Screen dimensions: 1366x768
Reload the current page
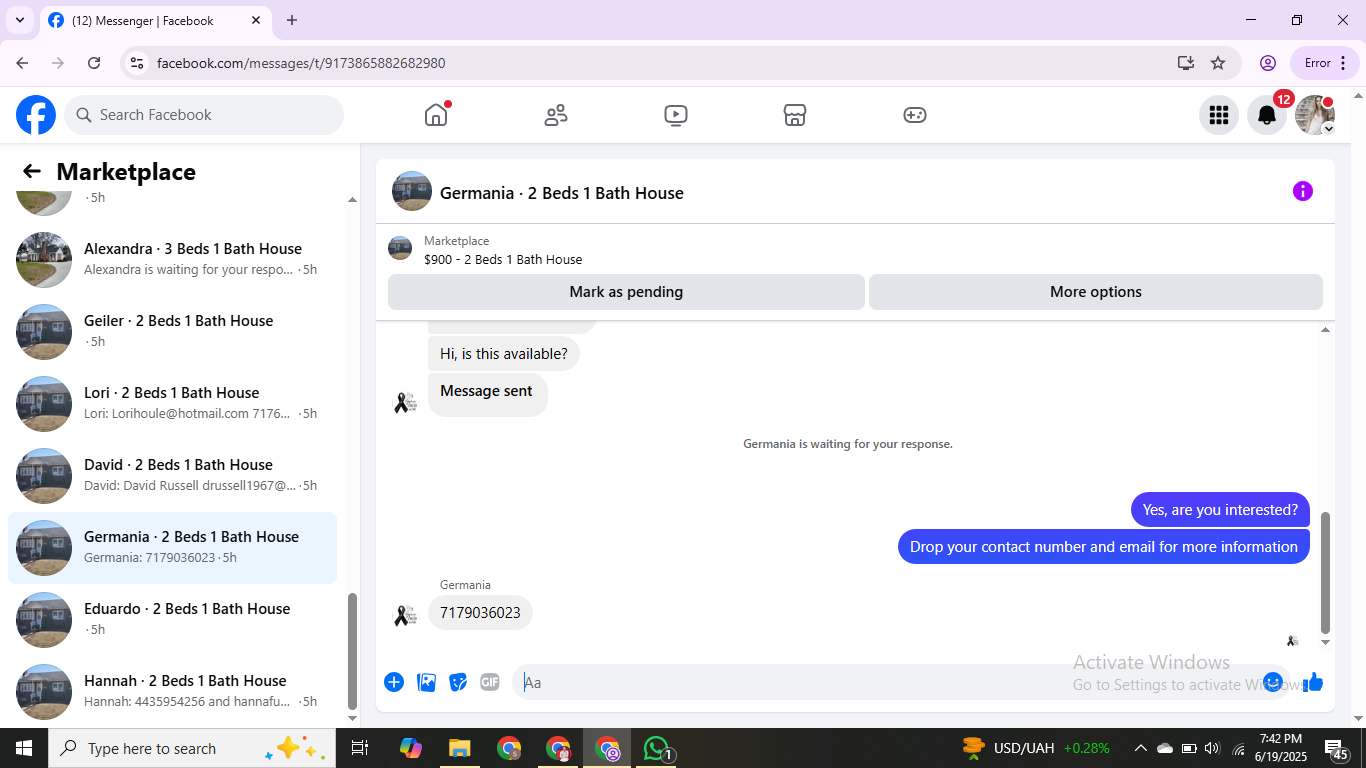(94, 63)
